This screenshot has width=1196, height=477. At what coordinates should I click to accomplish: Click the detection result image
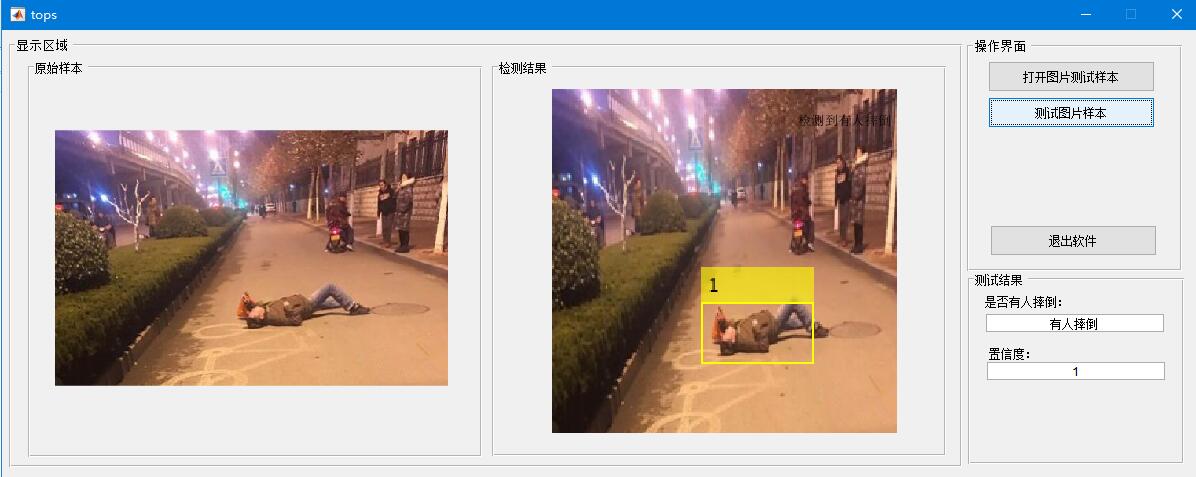724,261
